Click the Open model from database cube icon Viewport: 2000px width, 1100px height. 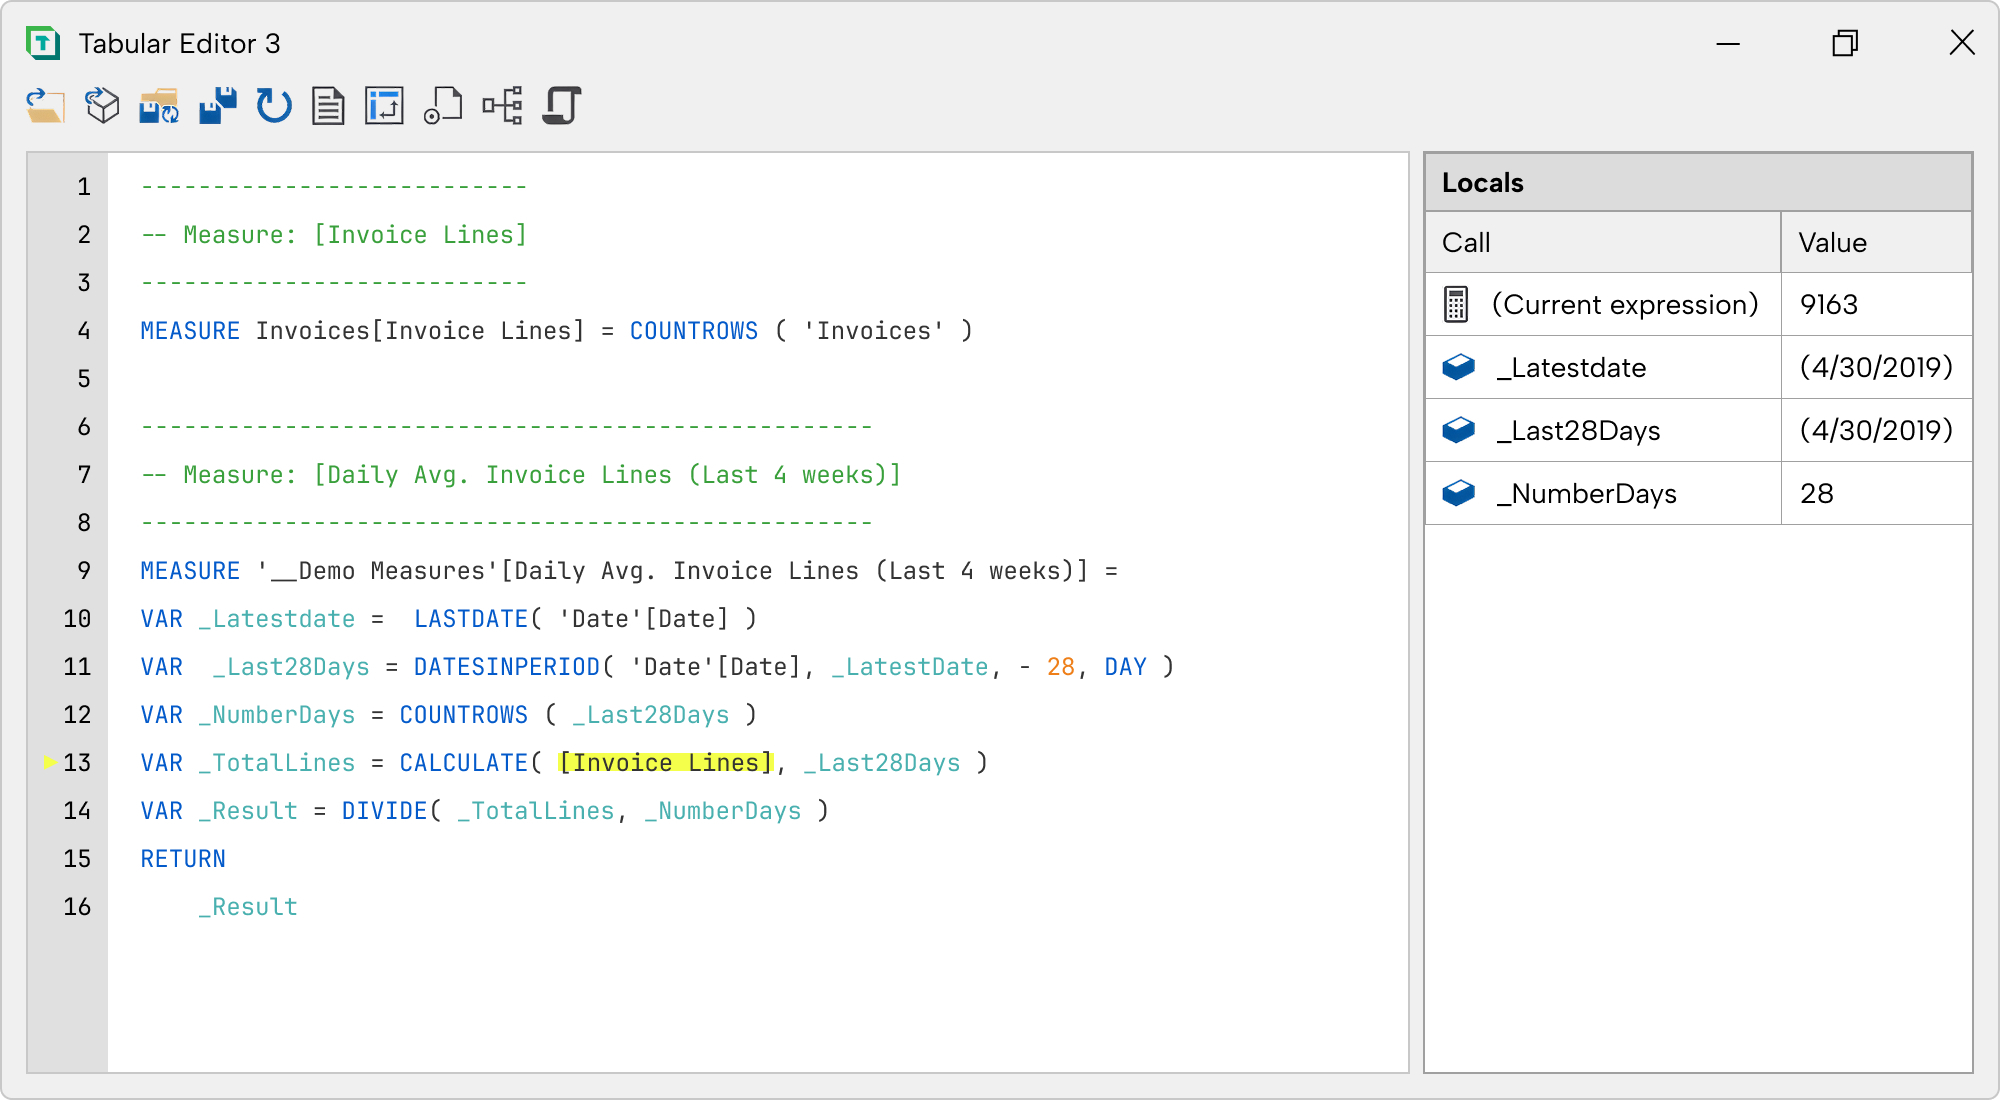coord(102,105)
